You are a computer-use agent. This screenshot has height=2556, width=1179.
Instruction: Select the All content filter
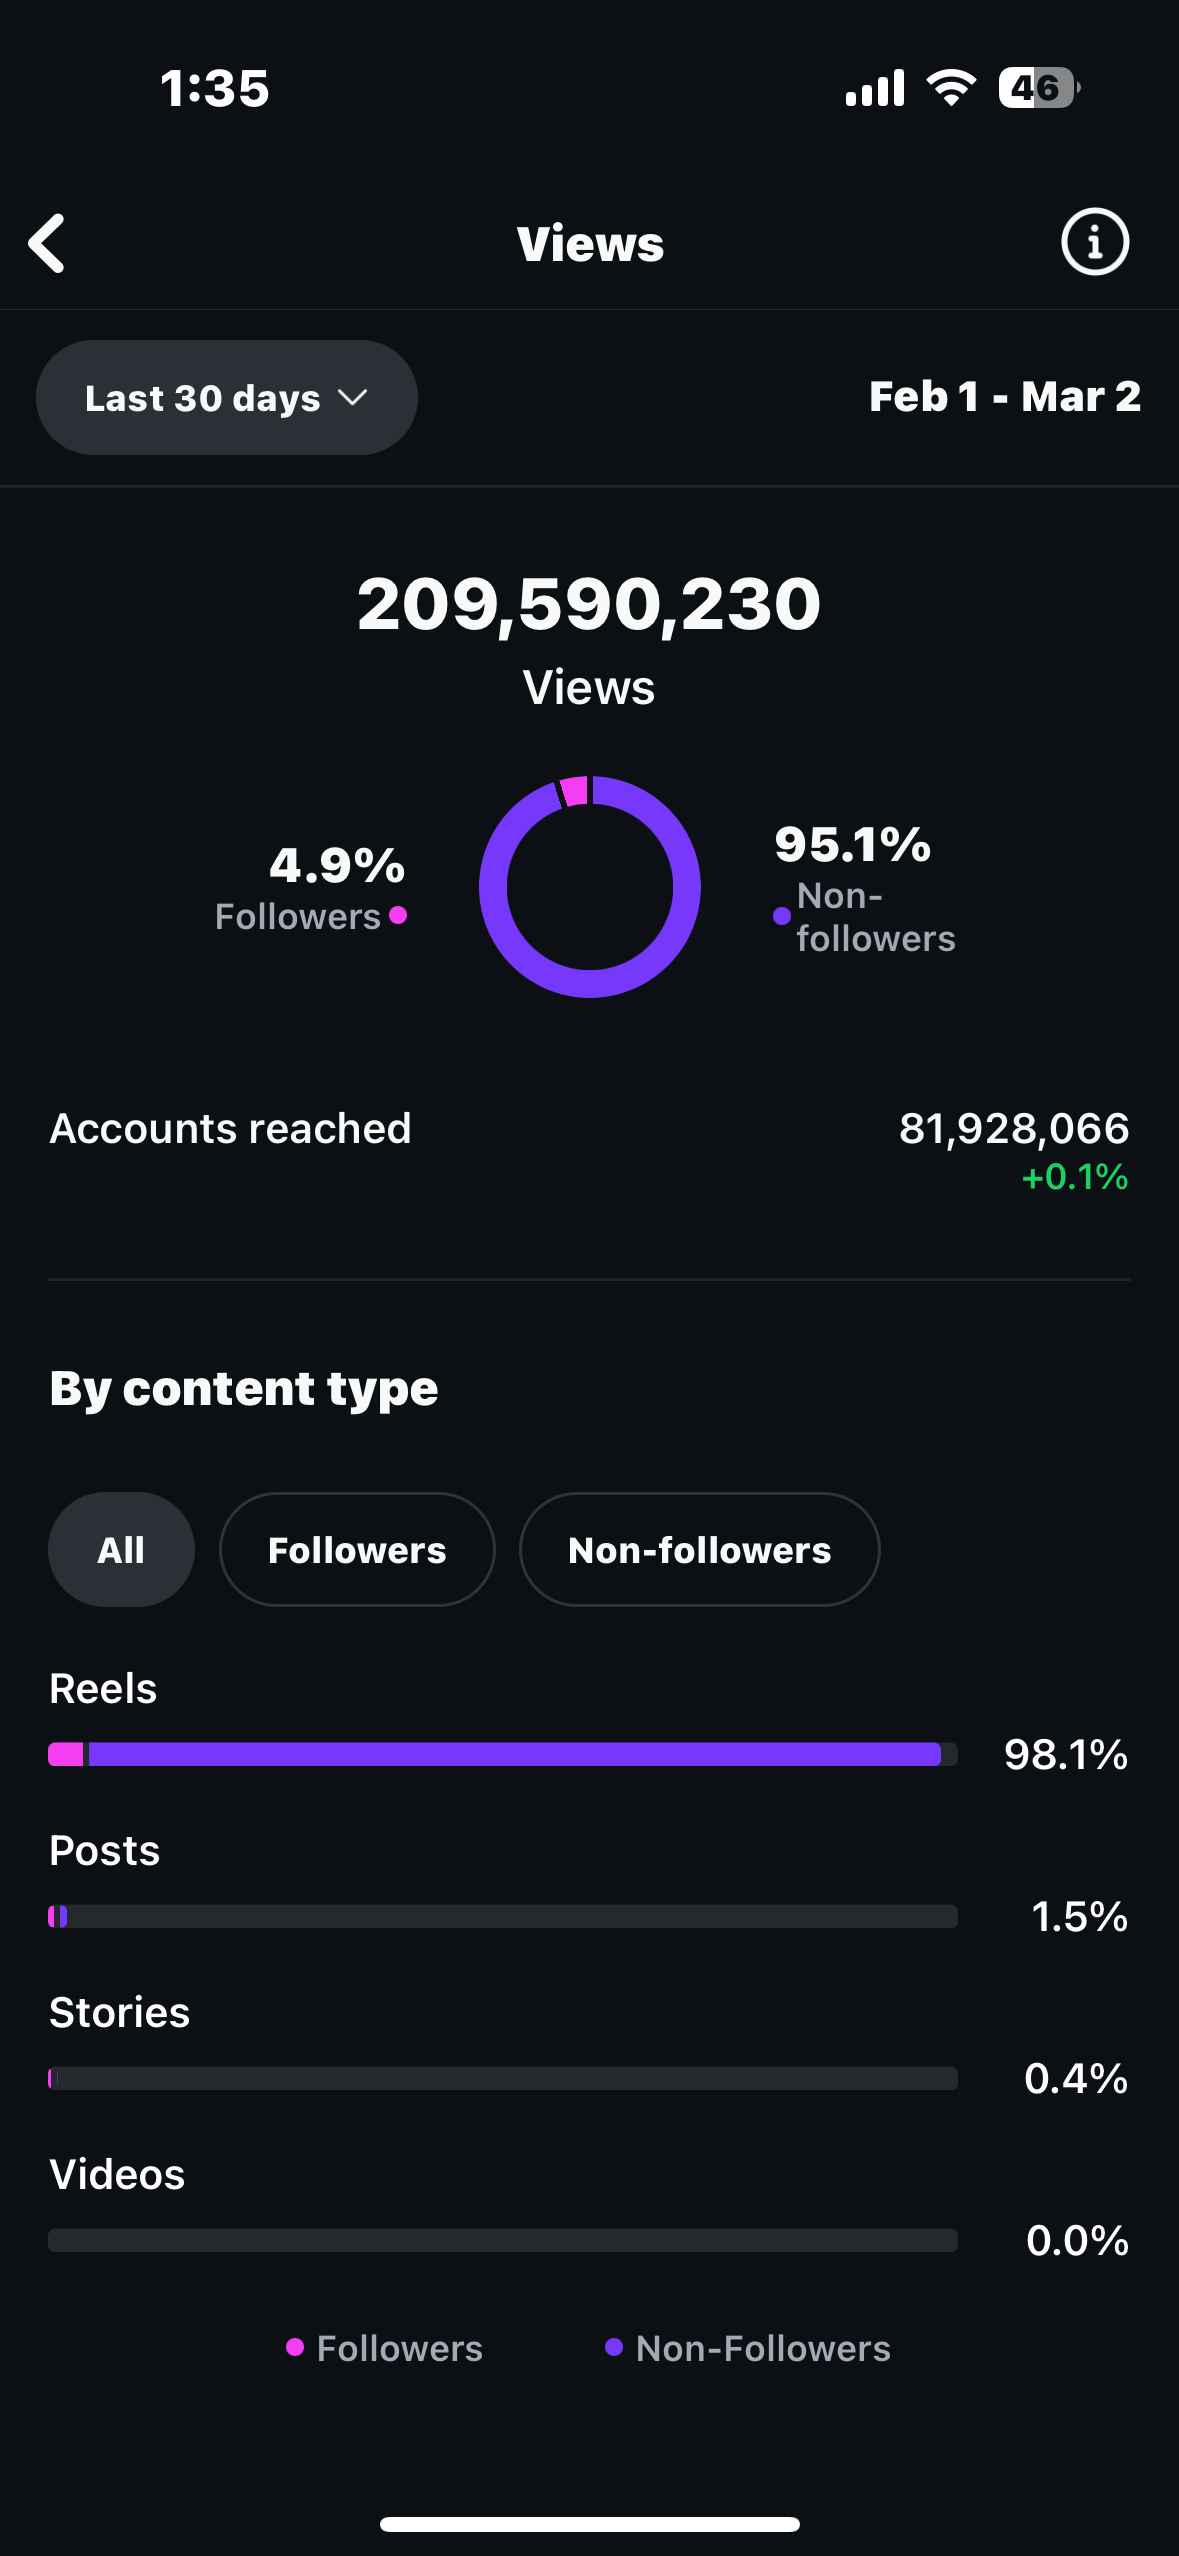pyautogui.click(x=121, y=1550)
